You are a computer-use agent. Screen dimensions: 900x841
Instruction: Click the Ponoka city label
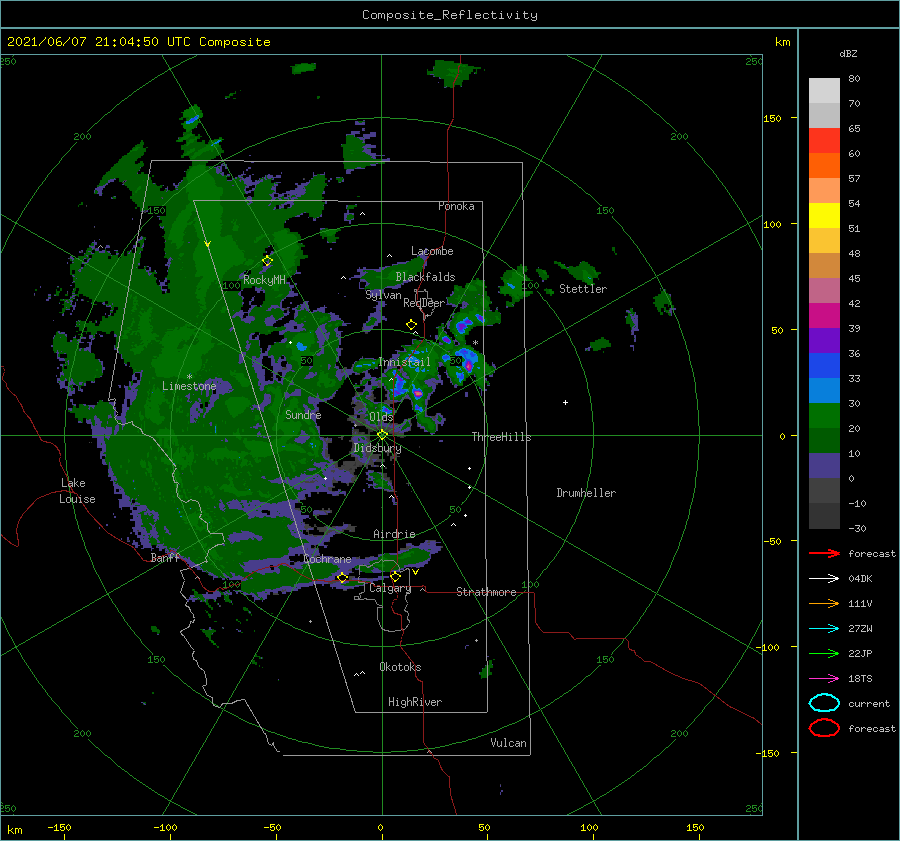(x=456, y=206)
